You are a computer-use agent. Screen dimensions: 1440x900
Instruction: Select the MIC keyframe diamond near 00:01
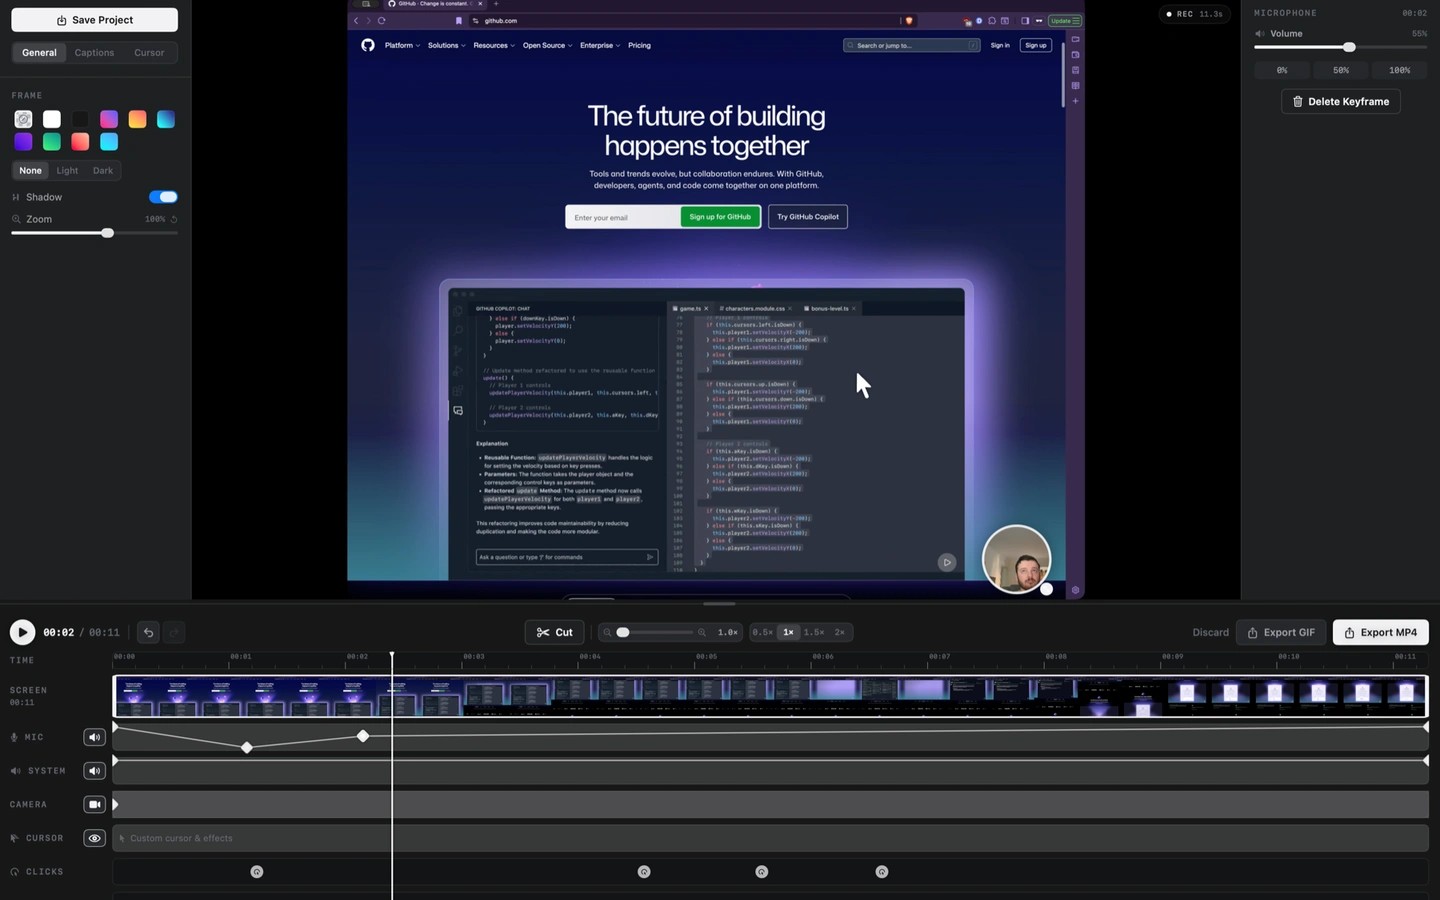click(x=247, y=747)
